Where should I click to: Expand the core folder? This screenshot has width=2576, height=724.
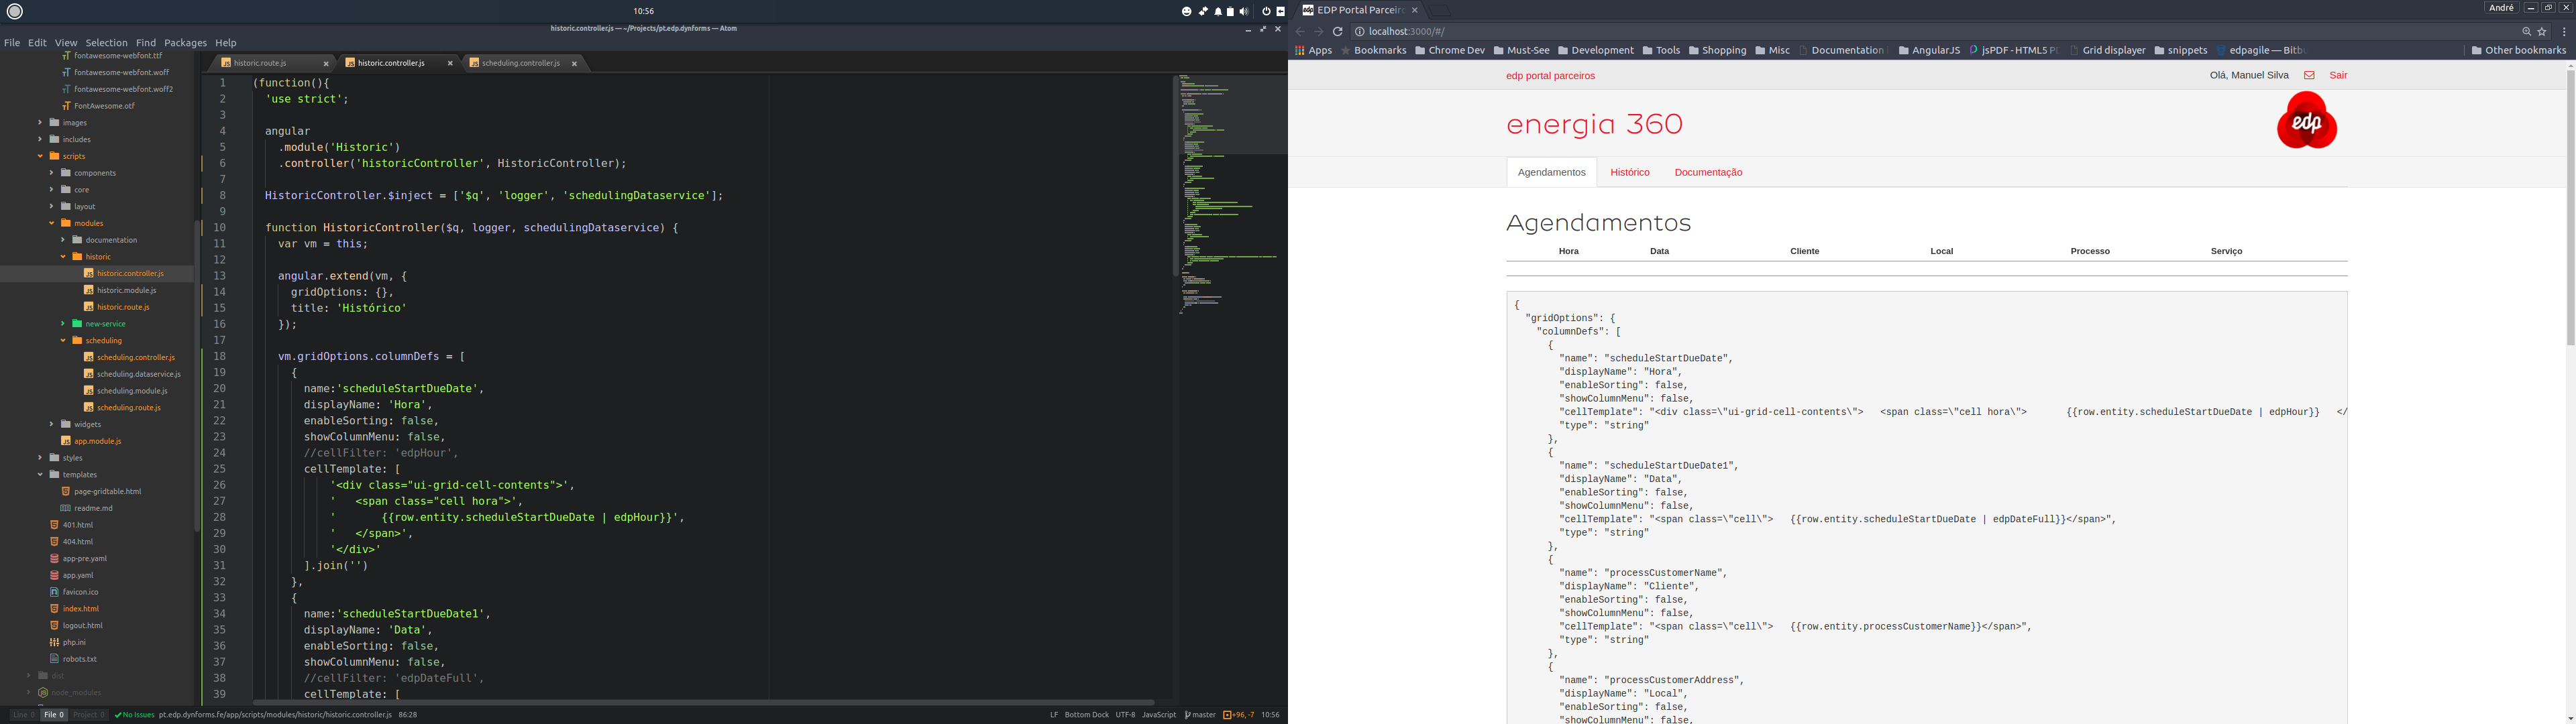(x=52, y=190)
